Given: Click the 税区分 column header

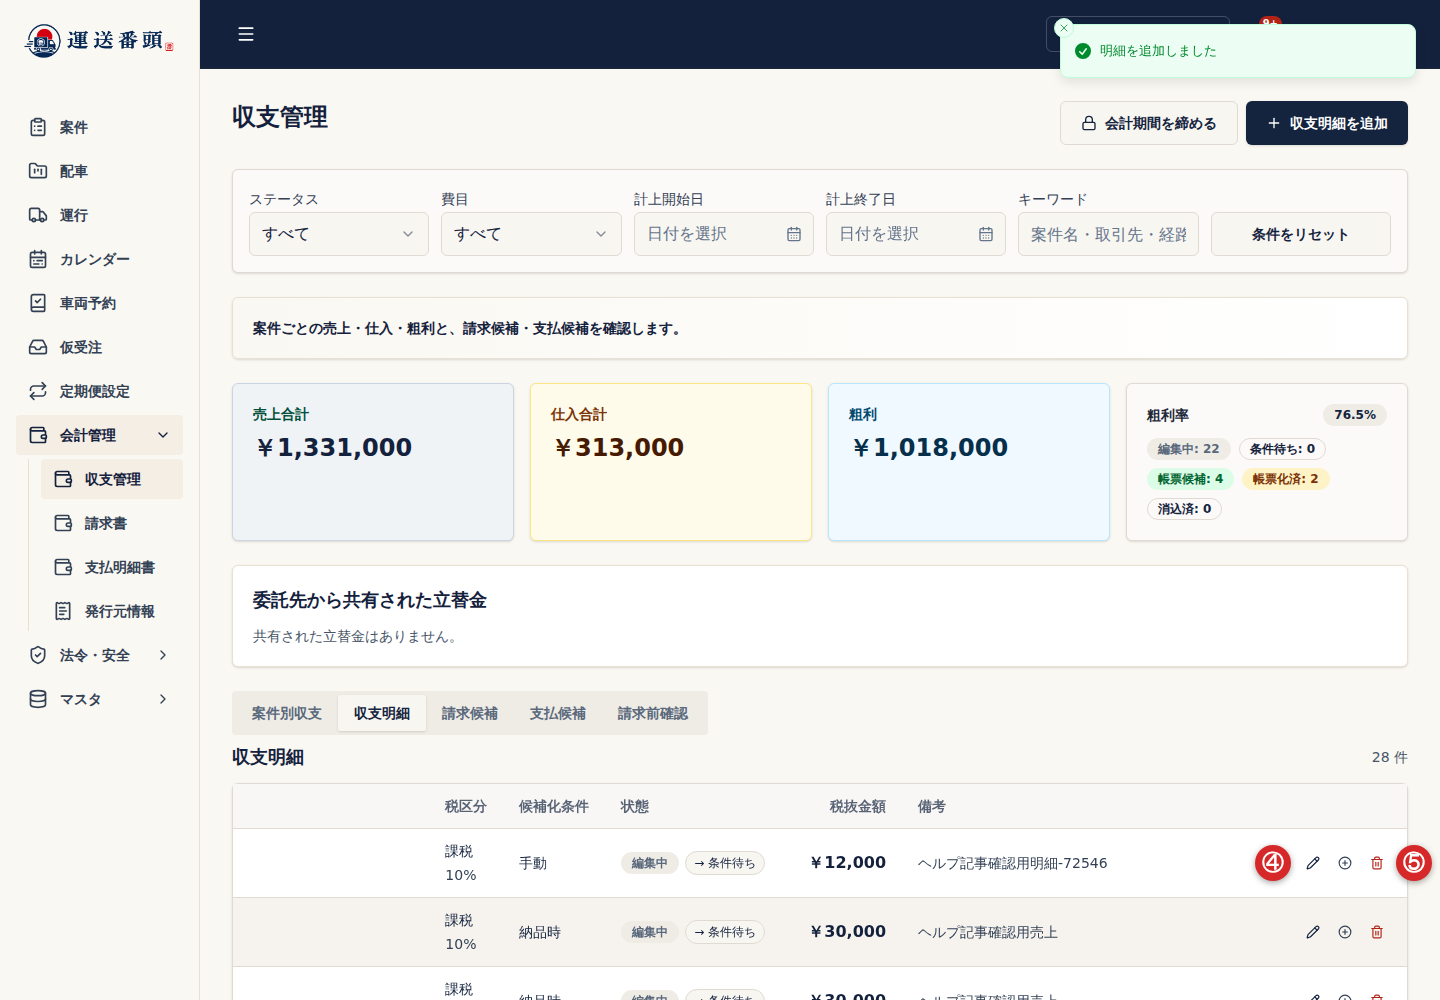Looking at the screenshot, I should (x=466, y=806).
